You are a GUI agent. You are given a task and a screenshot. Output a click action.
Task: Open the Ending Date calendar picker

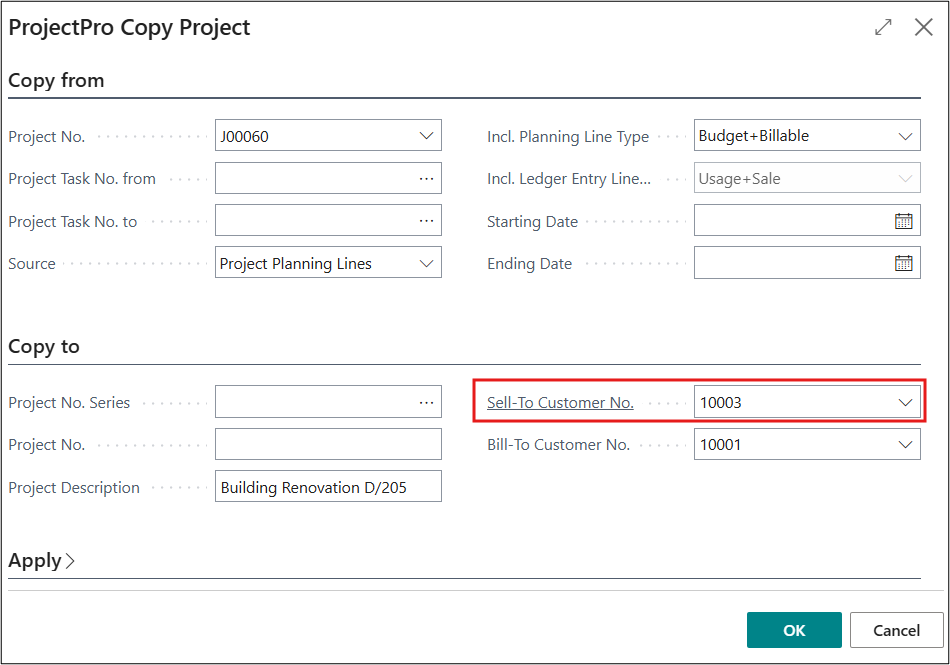tap(903, 263)
